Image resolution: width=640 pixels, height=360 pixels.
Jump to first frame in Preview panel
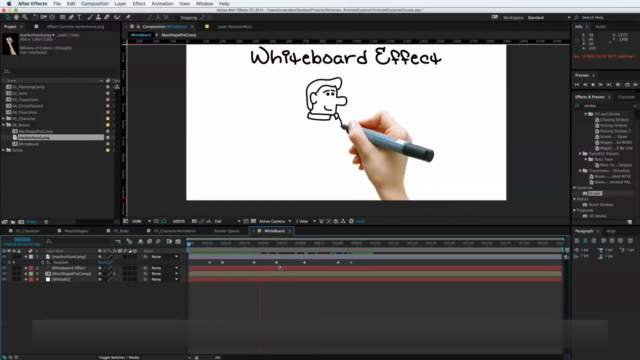click(x=577, y=84)
